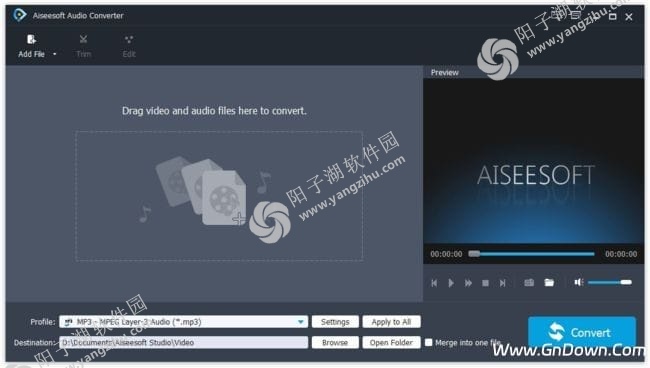The width and height of the screenshot is (650, 368).
Task: Skip to next track in preview
Action: click(502, 283)
